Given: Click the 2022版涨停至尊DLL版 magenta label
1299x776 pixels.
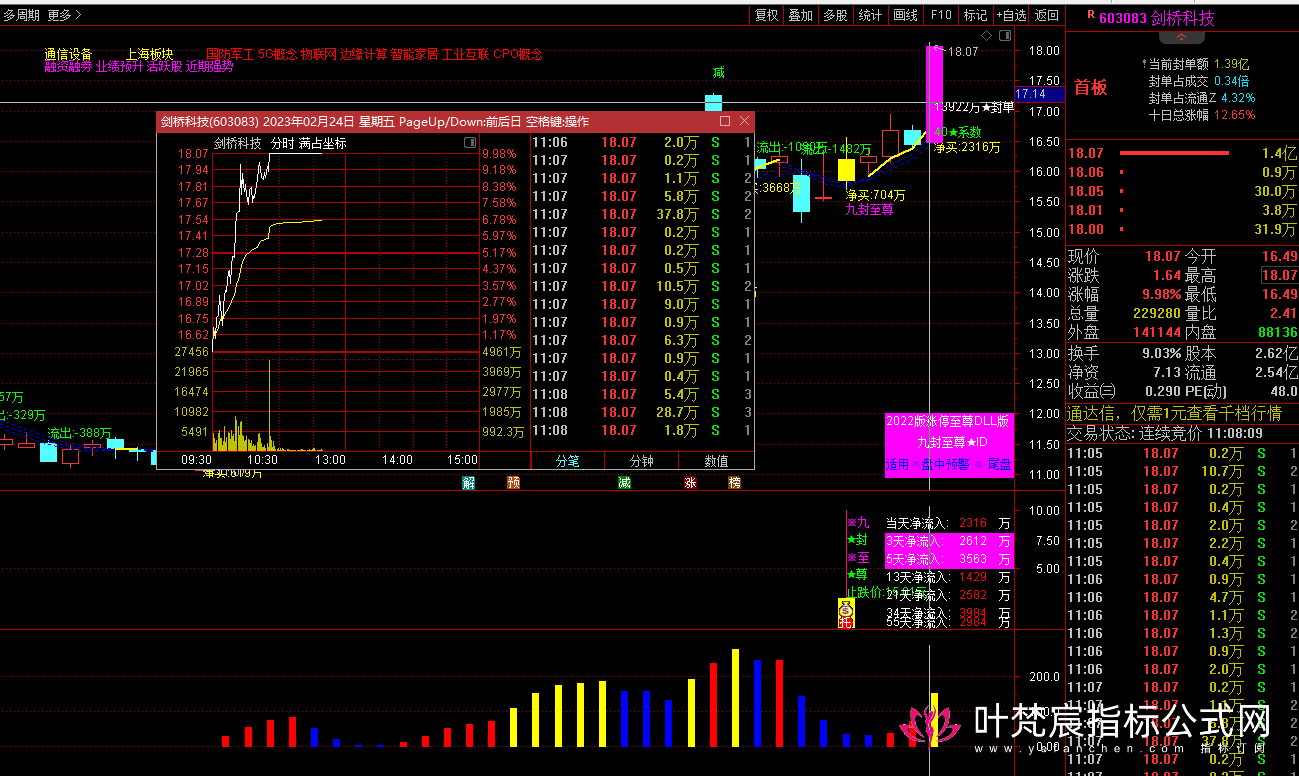Looking at the screenshot, I should point(948,422).
